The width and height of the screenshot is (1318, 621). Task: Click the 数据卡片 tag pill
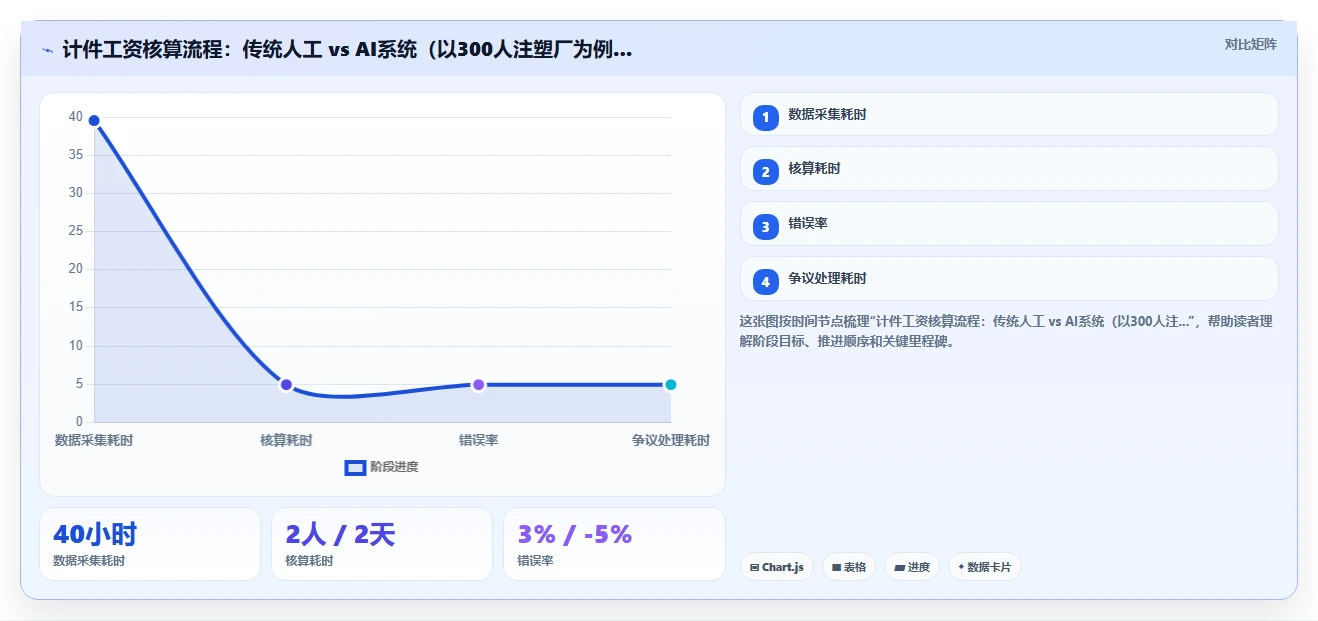click(985, 567)
